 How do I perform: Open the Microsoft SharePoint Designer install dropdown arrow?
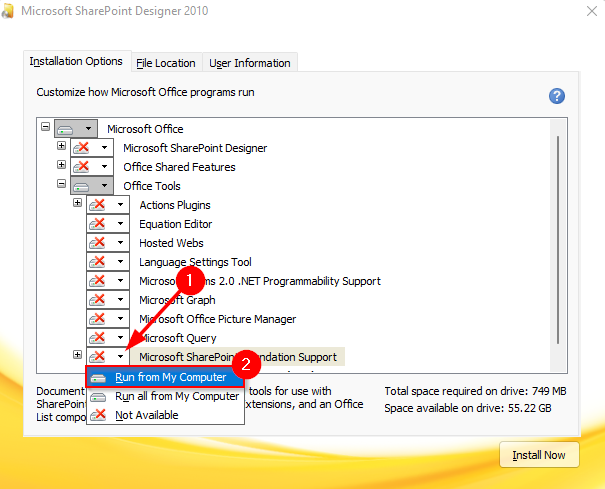tap(105, 147)
